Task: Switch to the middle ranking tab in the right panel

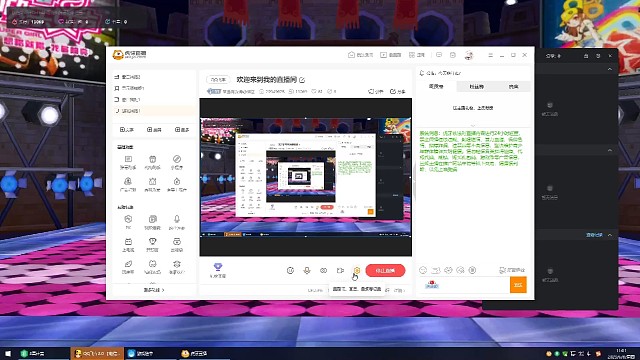Action: 476,87
